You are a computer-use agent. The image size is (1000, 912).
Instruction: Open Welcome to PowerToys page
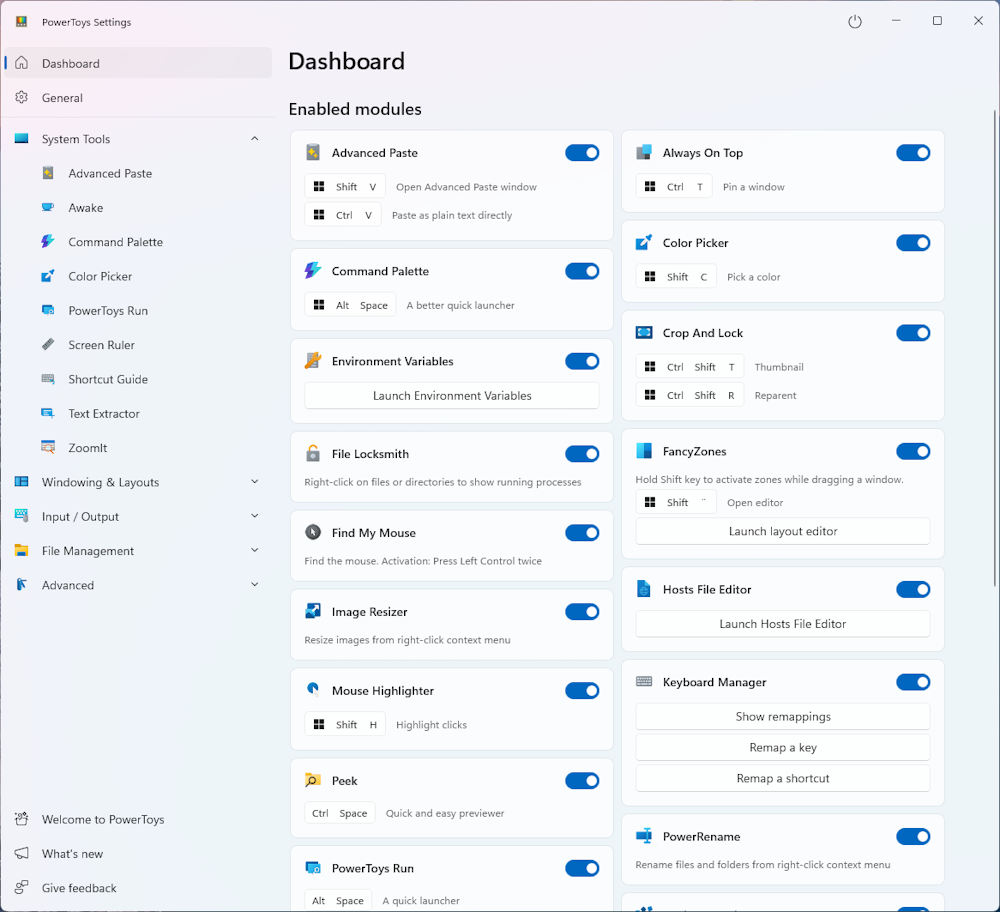[x=138, y=819]
